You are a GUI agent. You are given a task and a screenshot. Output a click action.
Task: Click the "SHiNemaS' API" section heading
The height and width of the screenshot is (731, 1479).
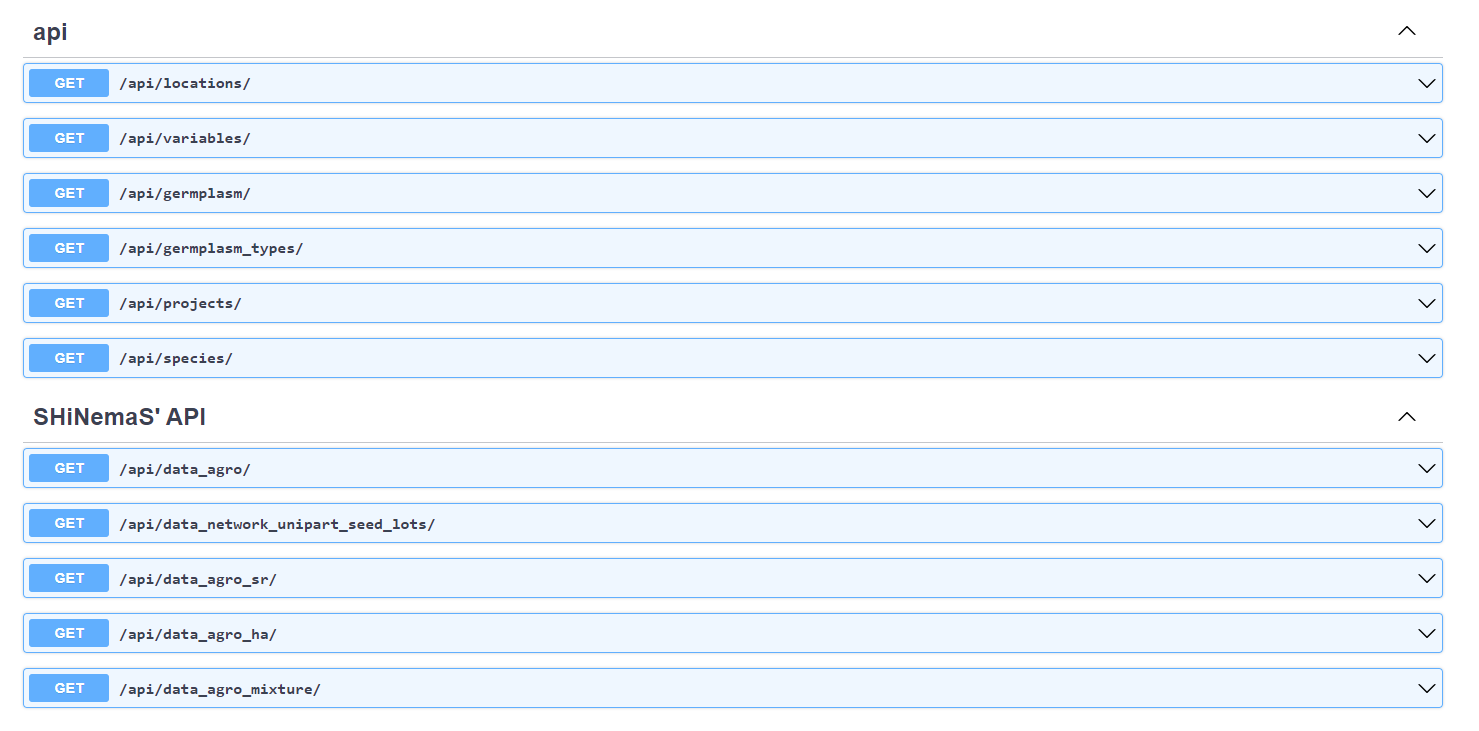(119, 417)
